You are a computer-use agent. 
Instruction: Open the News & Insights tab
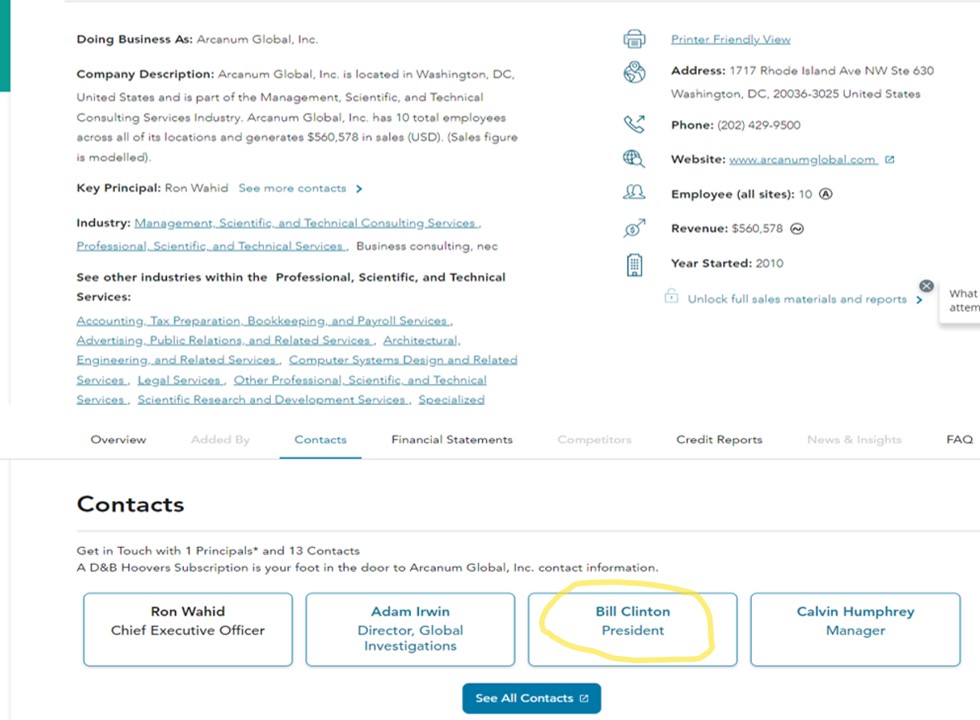click(x=854, y=439)
